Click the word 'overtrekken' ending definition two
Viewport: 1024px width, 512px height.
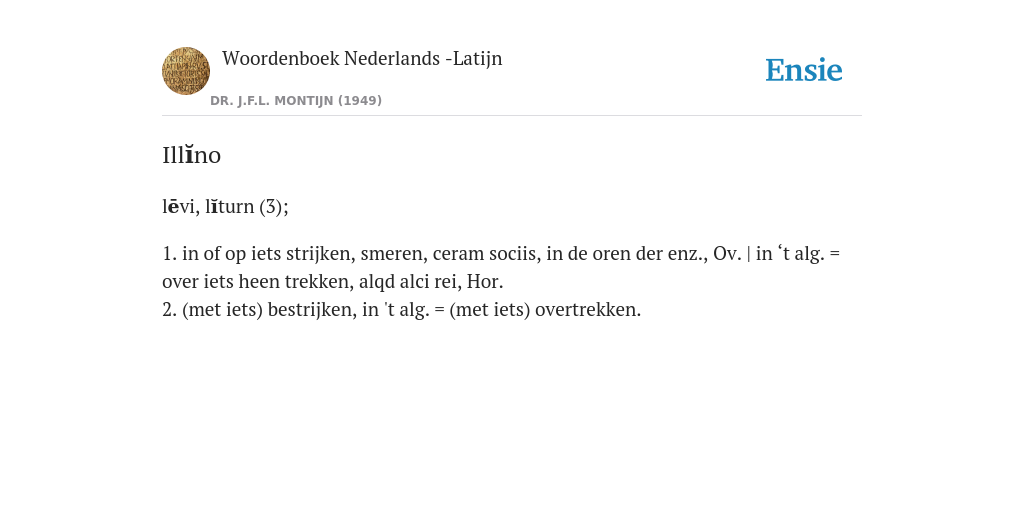588,310
